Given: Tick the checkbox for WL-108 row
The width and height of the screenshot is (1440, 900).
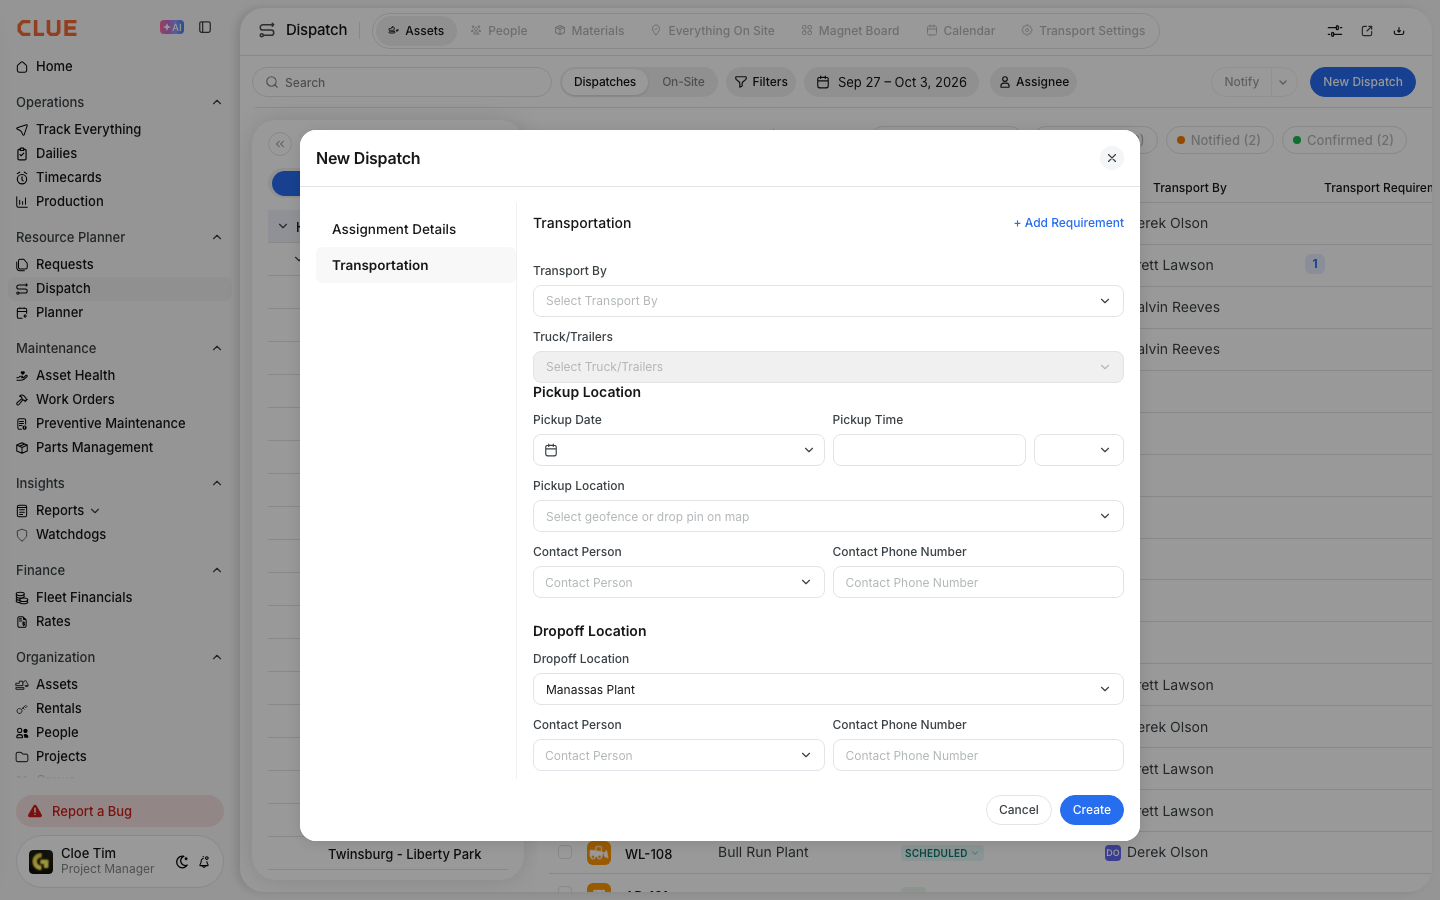Looking at the screenshot, I should coord(565,852).
